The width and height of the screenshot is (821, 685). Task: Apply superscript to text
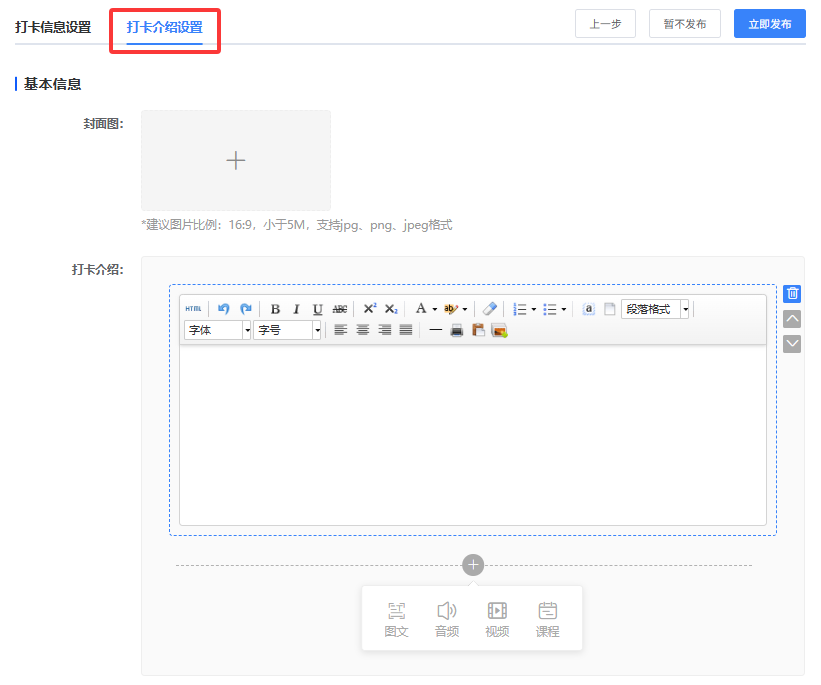pos(369,309)
